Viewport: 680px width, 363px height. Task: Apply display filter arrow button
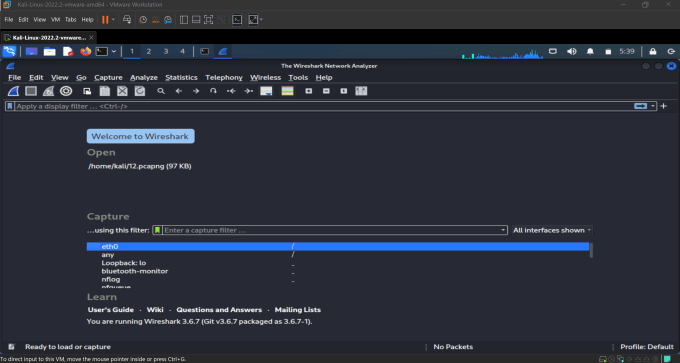641,106
